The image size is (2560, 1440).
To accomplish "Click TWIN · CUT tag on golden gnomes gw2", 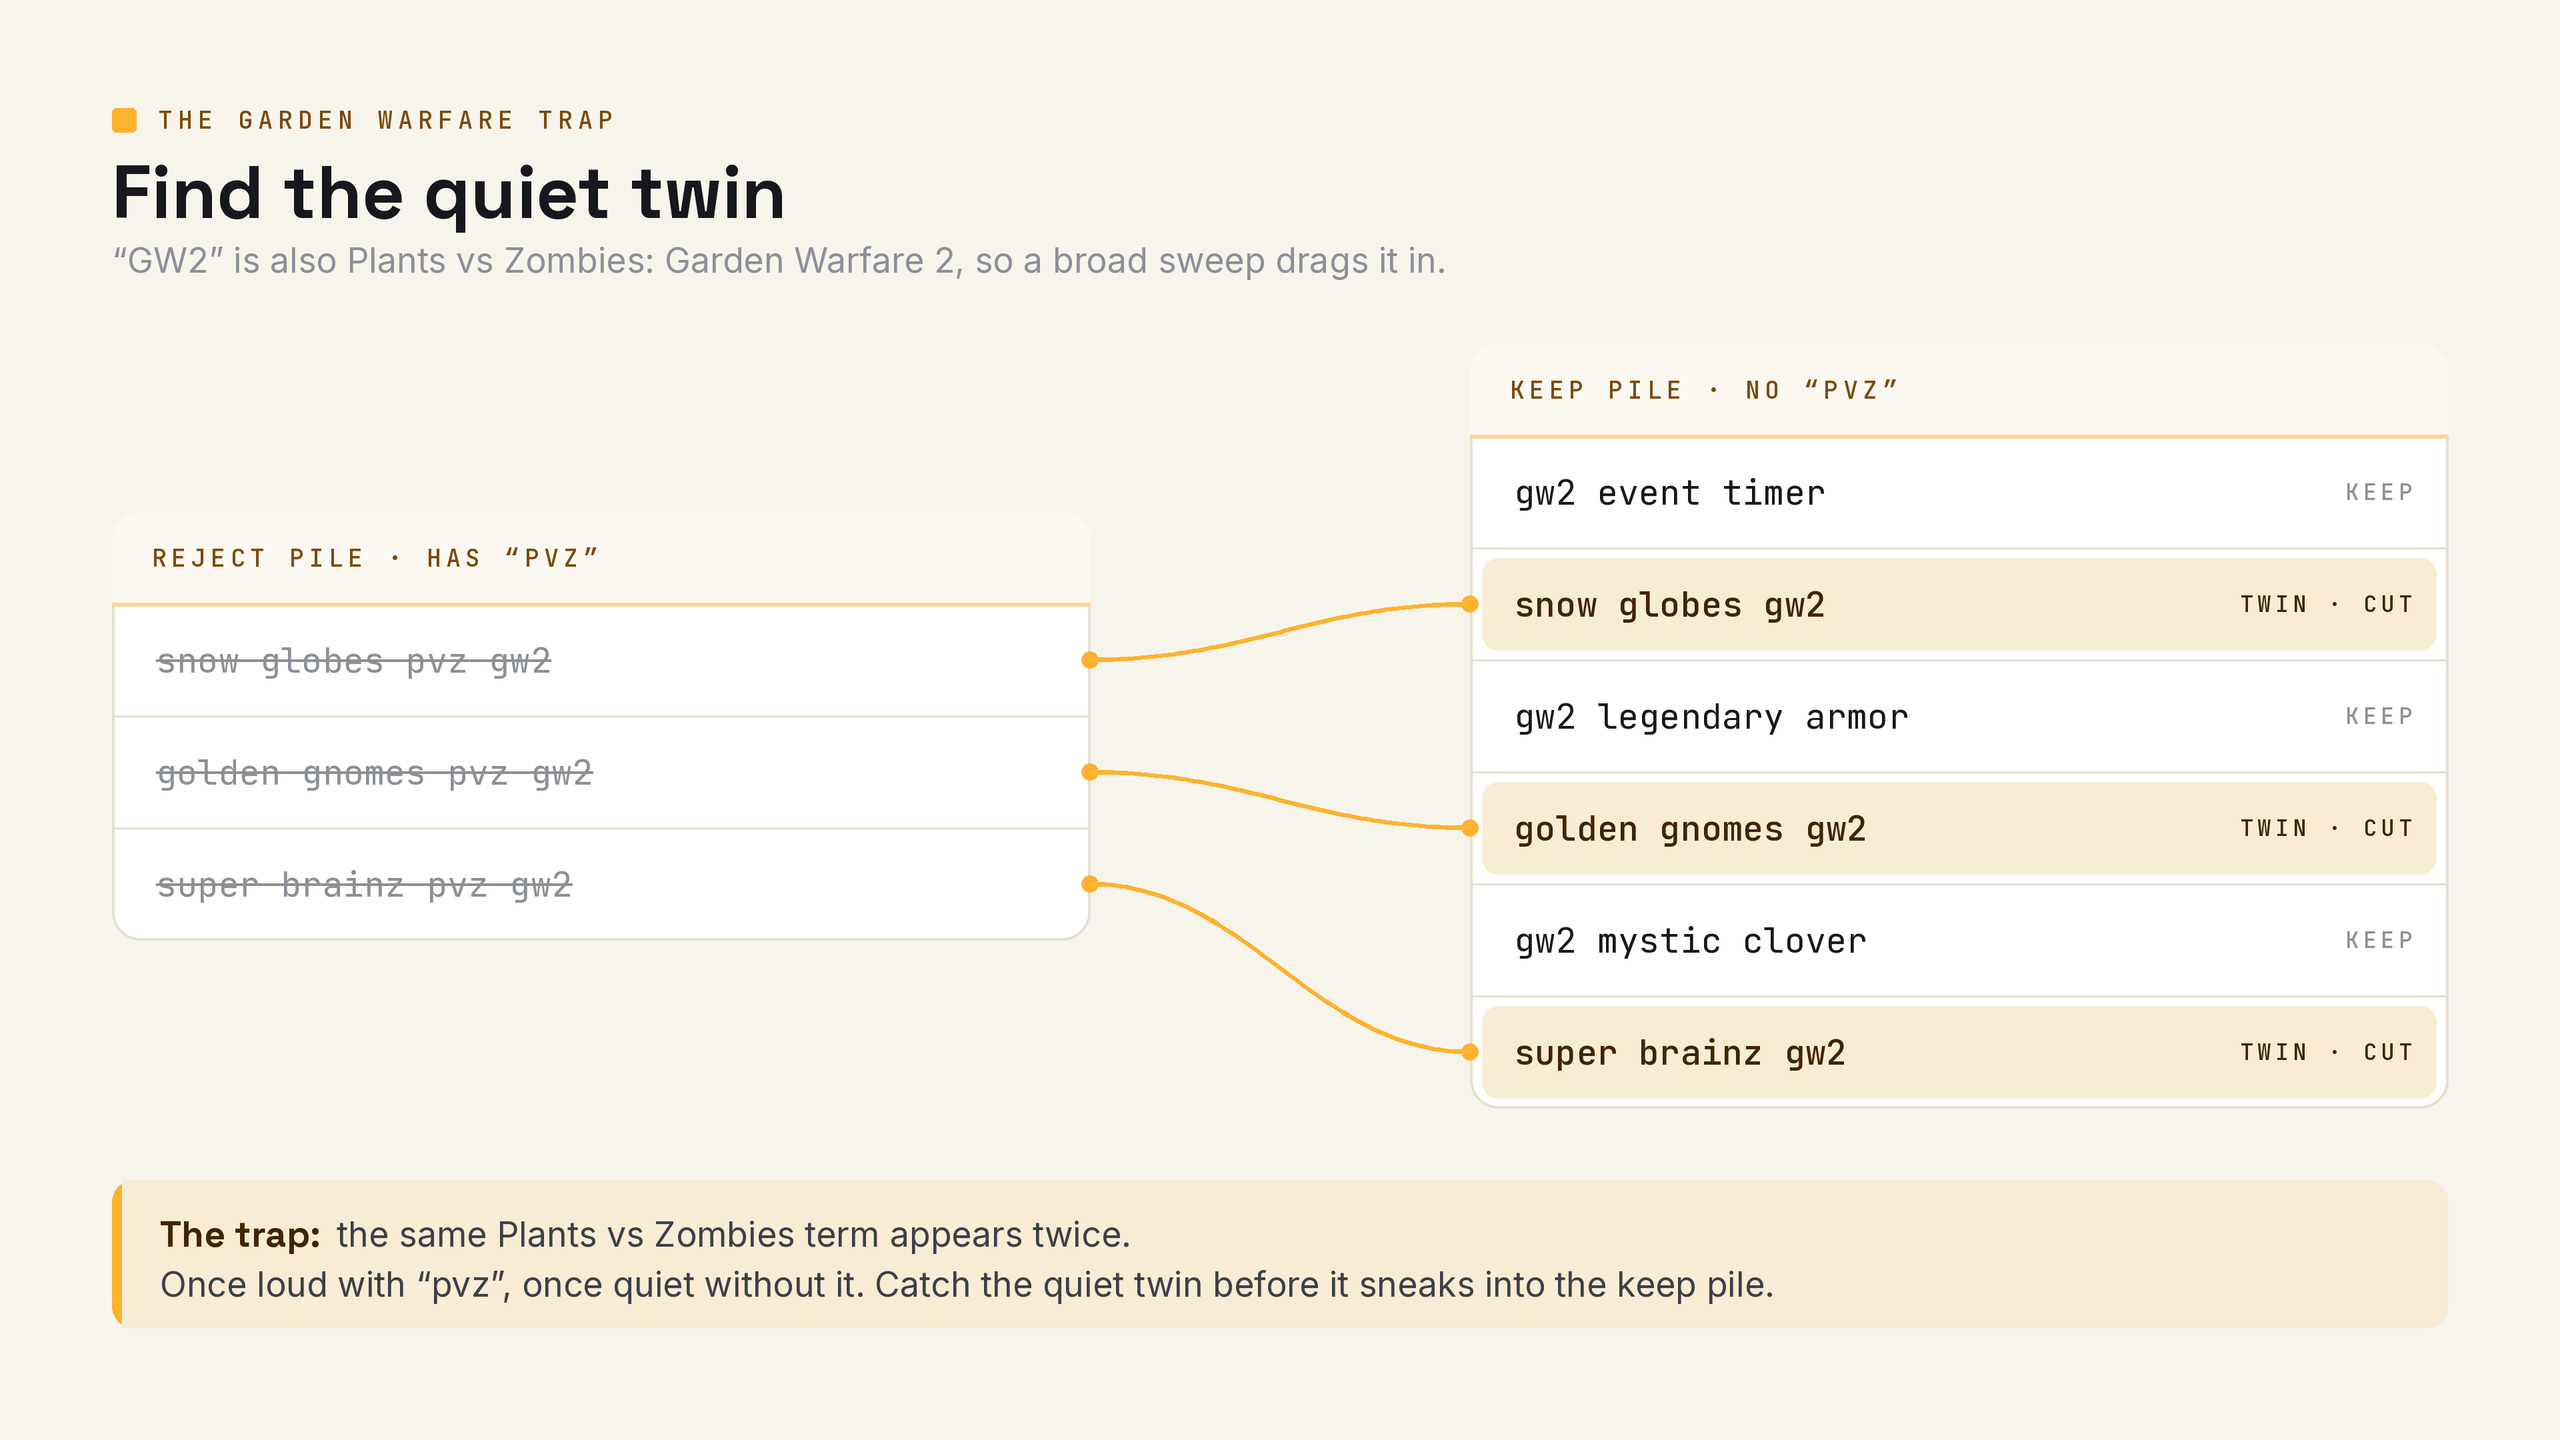I will click(2326, 828).
